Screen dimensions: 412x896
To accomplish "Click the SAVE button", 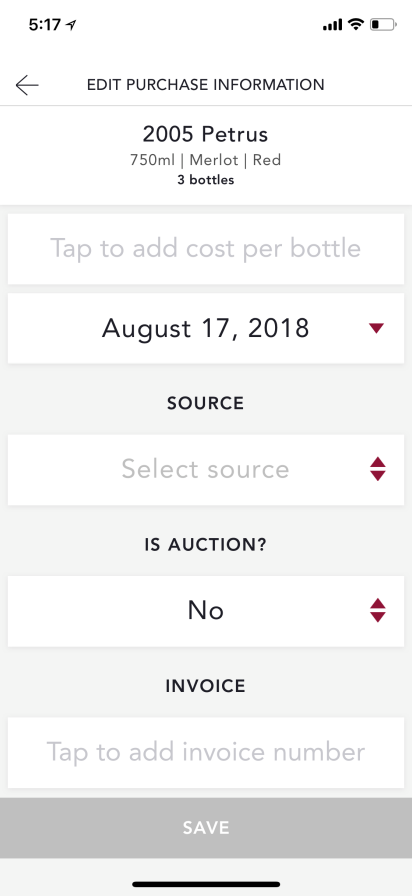I will [206, 828].
